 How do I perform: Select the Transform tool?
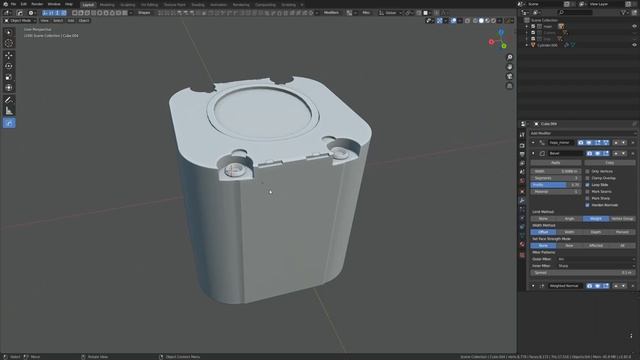[9, 88]
